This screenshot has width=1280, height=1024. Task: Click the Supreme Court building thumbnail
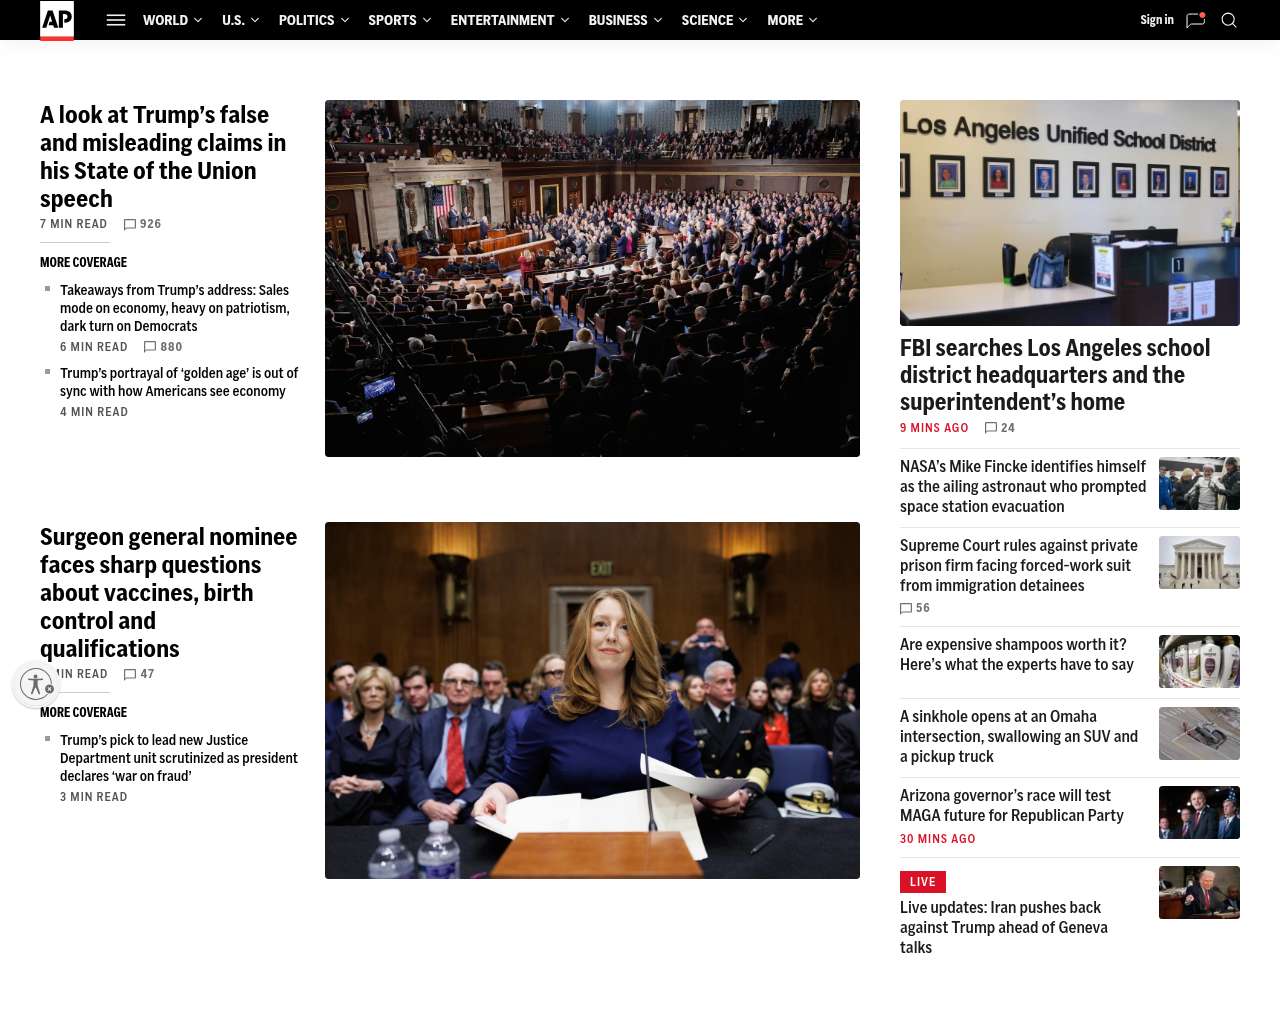coord(1199,563)
